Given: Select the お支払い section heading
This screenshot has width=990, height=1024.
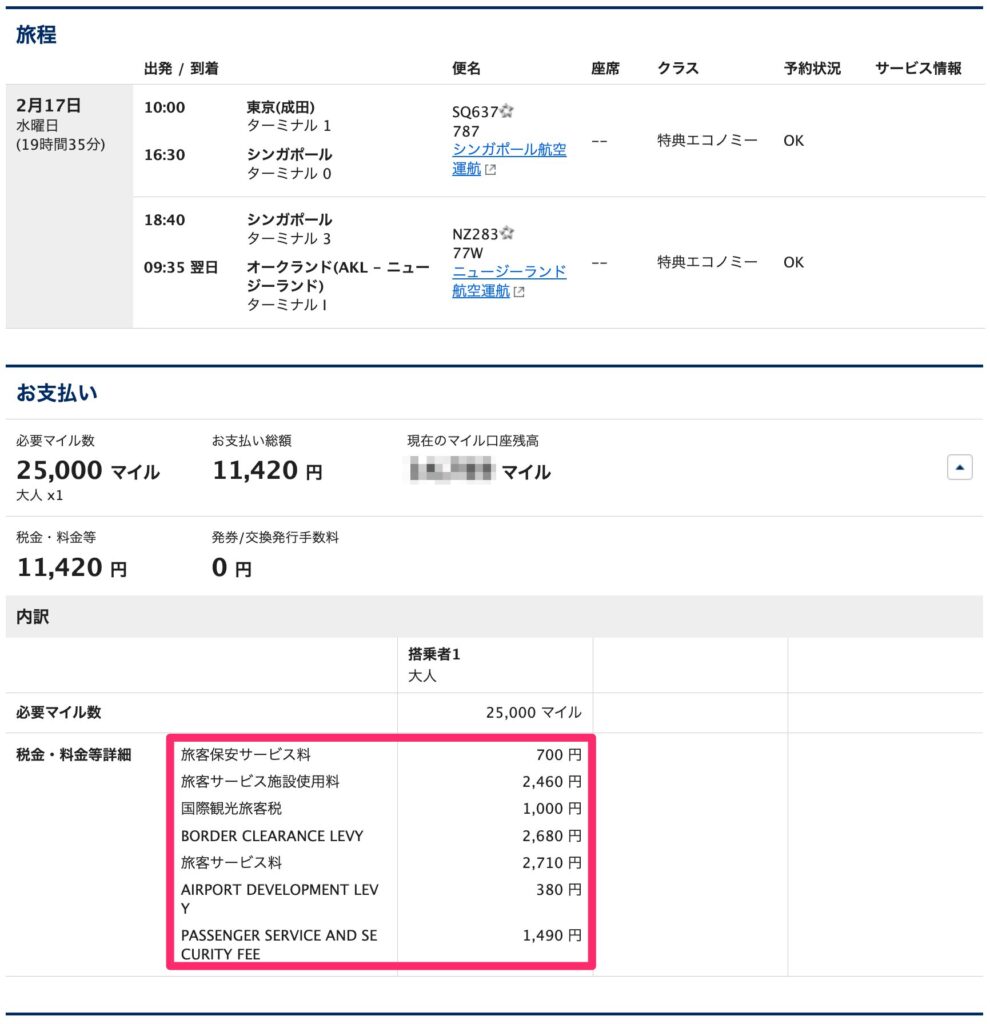Looking at the screenshot, I should [x=57, y=392].
